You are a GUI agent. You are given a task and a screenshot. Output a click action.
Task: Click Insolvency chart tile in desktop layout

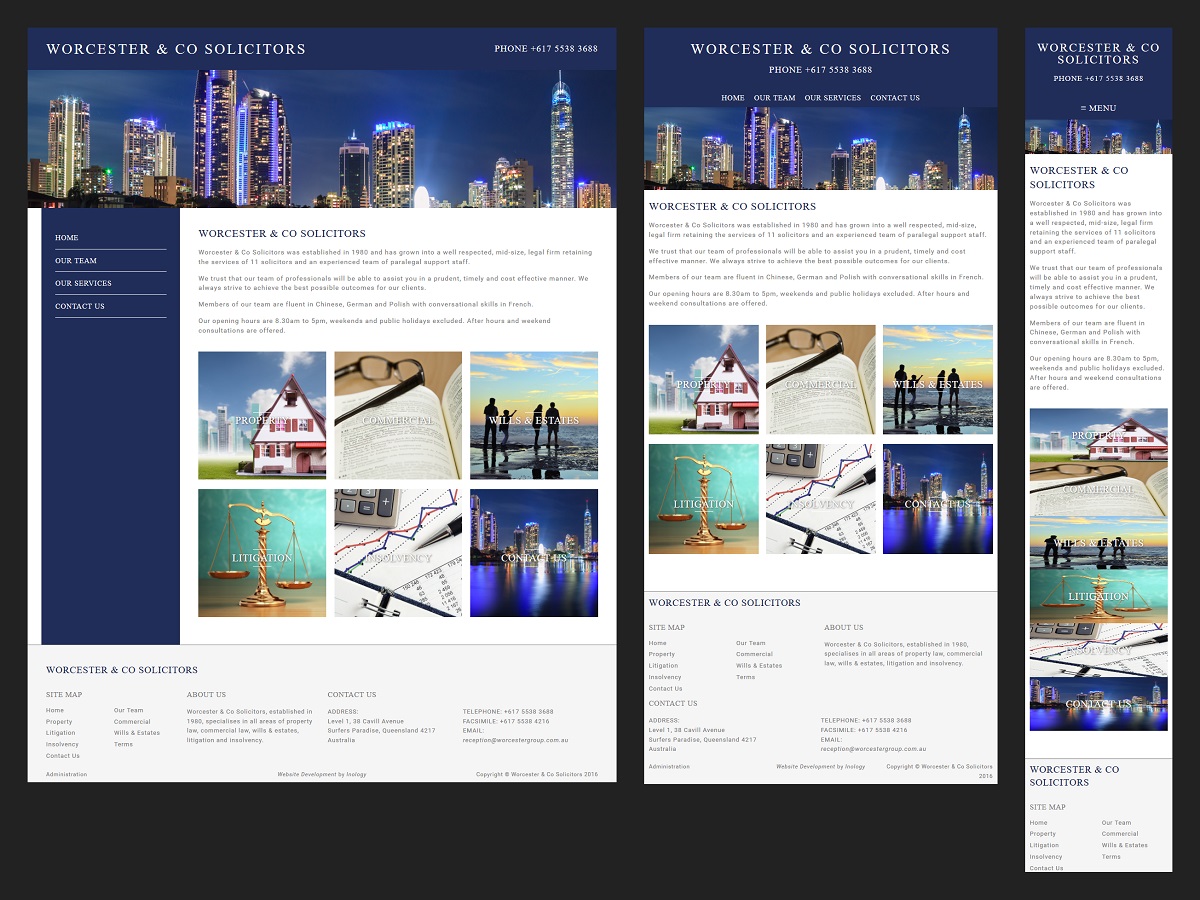tap(398, 553)
